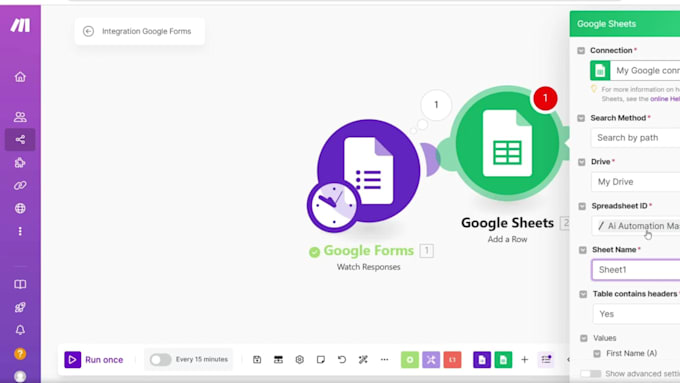Click the purple Google Forms favorite icon in the toolbar

(482, 360)
